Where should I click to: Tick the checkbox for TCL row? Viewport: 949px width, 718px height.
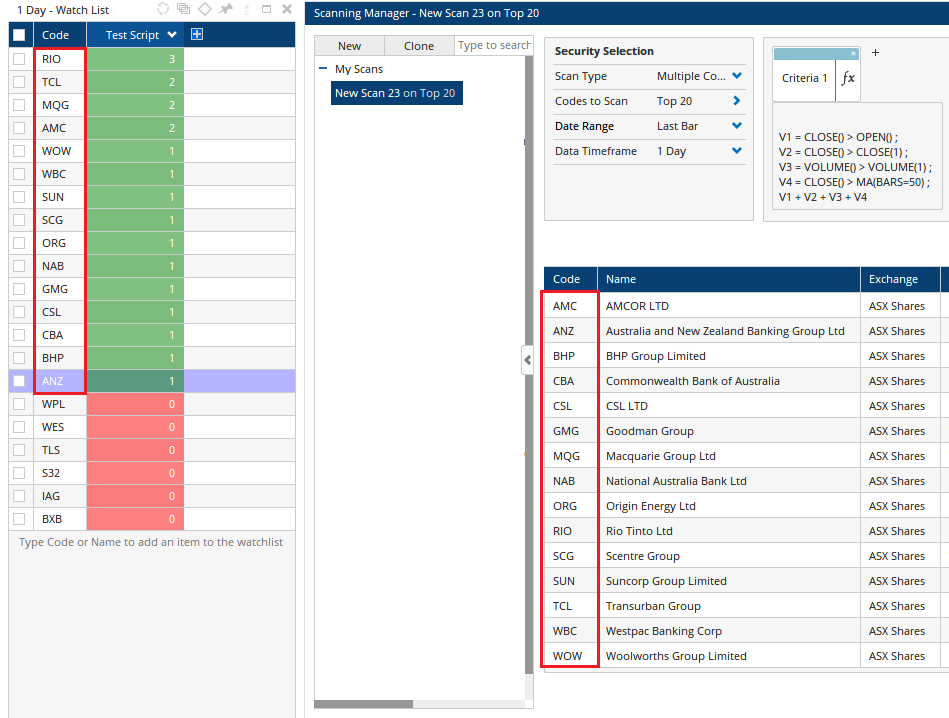[x=19, y=82]
